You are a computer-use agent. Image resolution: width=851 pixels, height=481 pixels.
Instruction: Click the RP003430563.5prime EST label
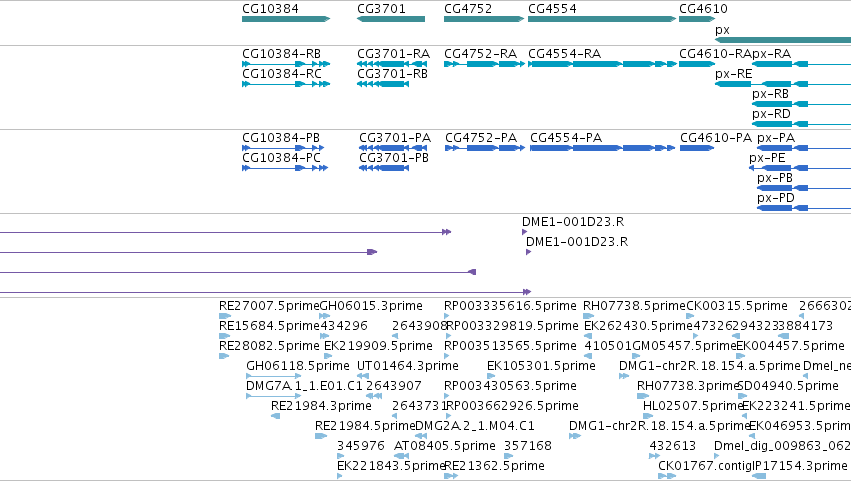pos(510,387)
